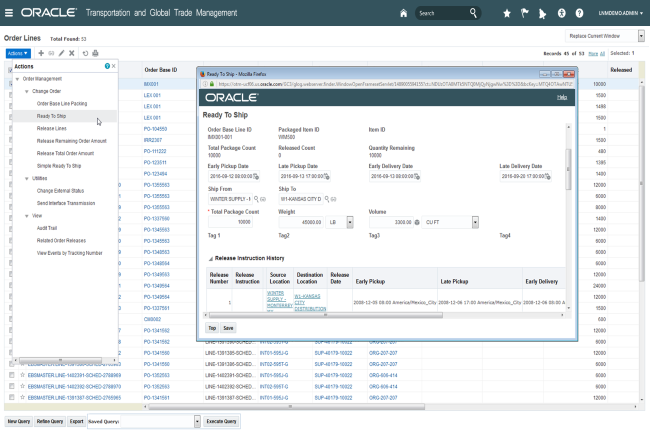Click the magnifier icon in the header search

[x=473, y=13]
